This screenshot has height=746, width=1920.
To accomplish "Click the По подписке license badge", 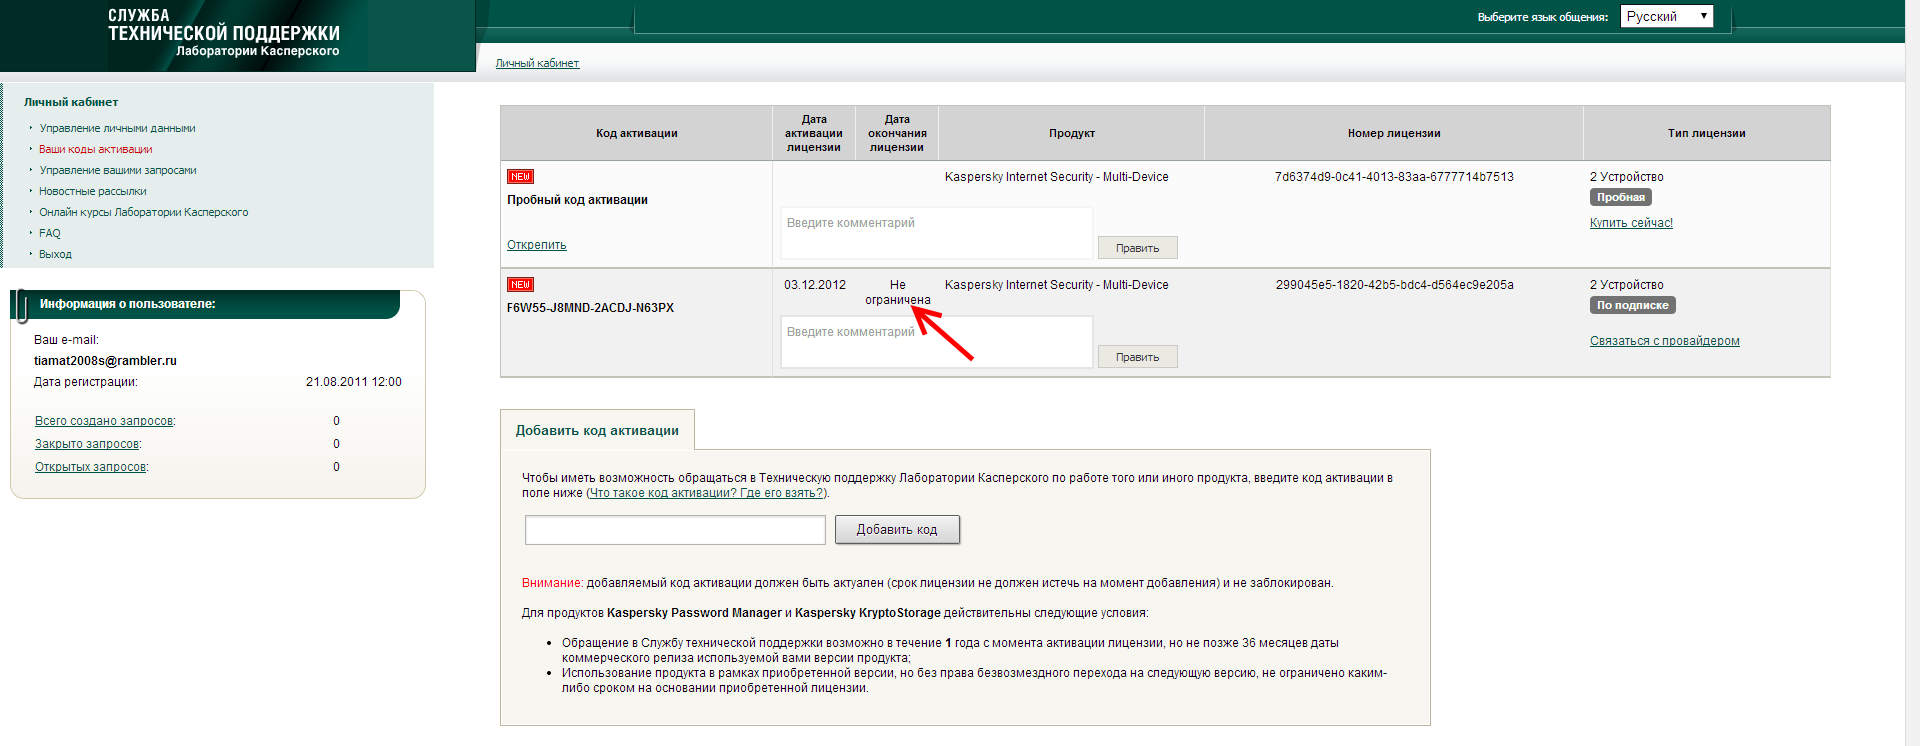I will tap(1633, 305).
